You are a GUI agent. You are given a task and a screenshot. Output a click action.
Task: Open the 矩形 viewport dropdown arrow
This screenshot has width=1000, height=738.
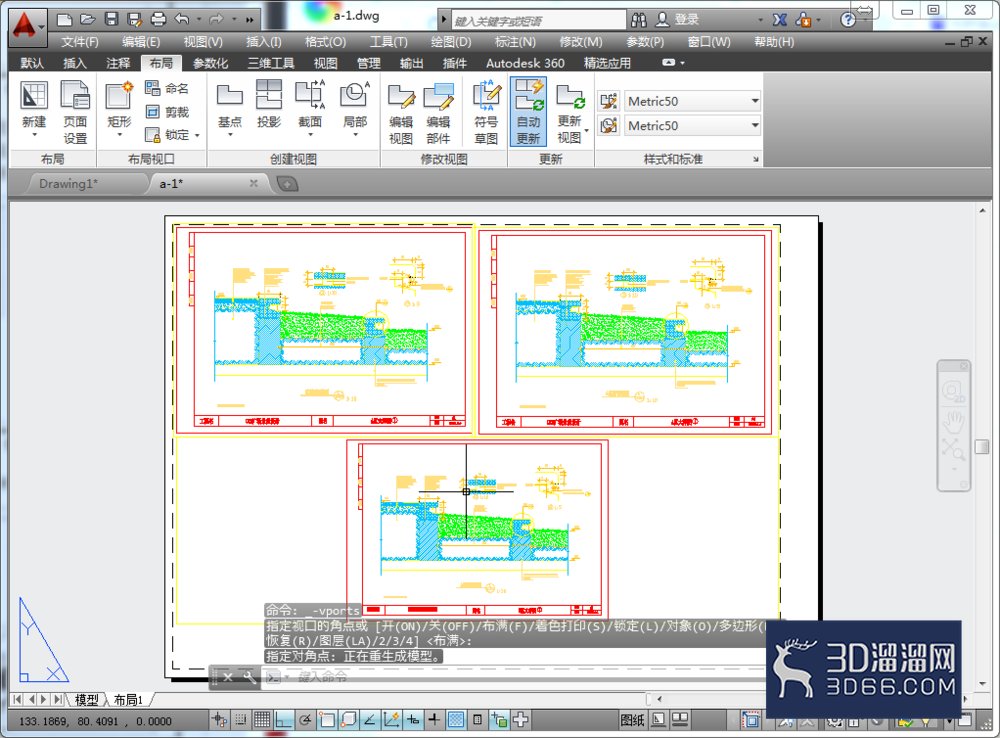pyautogui.click(x=119, y=135)
